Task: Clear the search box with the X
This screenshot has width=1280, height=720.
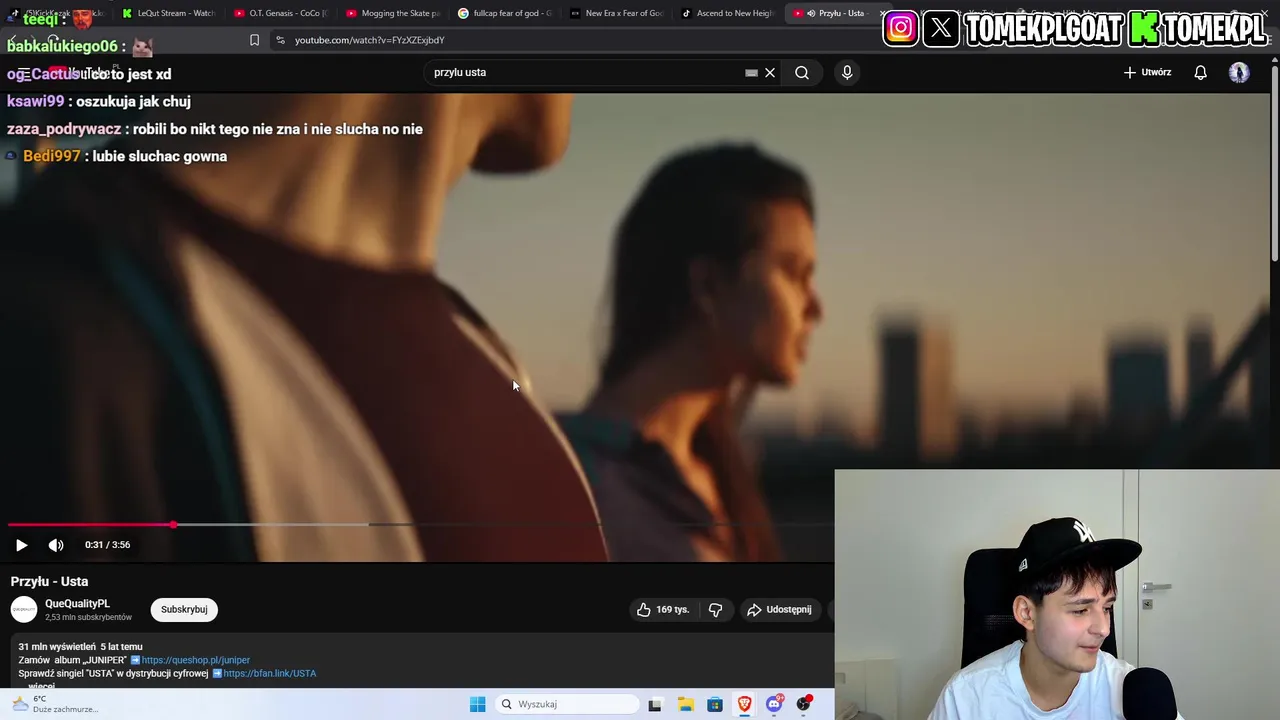Action: (770, 72)
